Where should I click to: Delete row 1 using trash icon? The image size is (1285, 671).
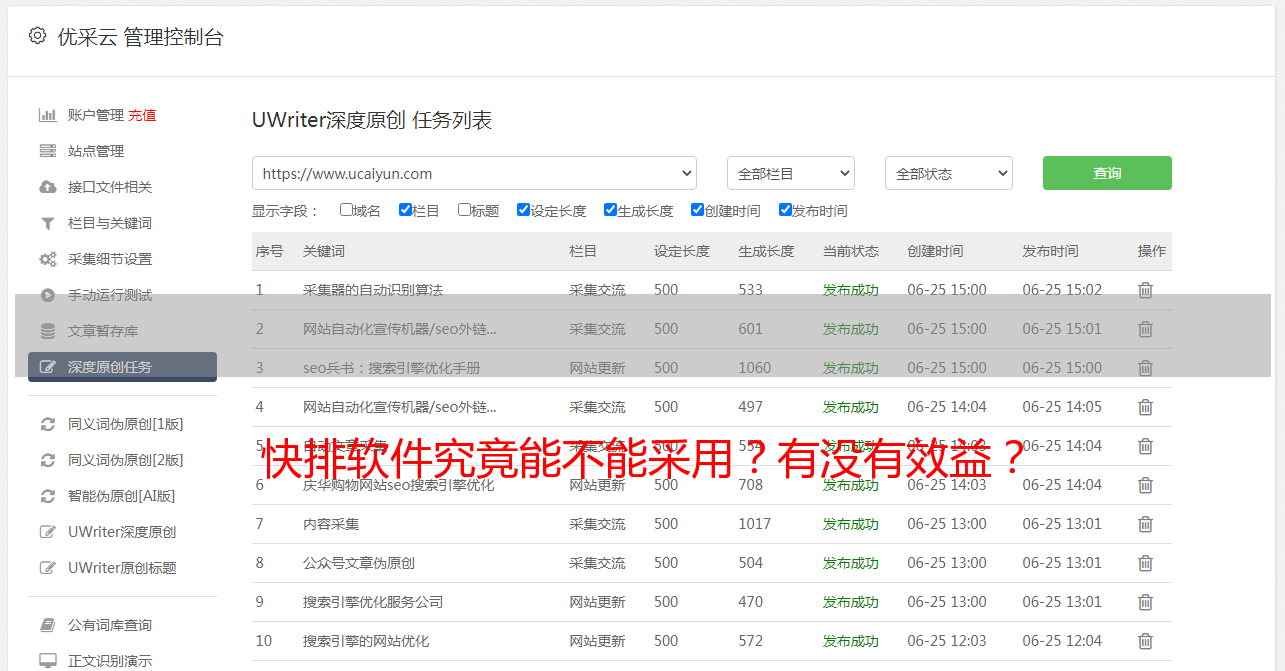1145,290
